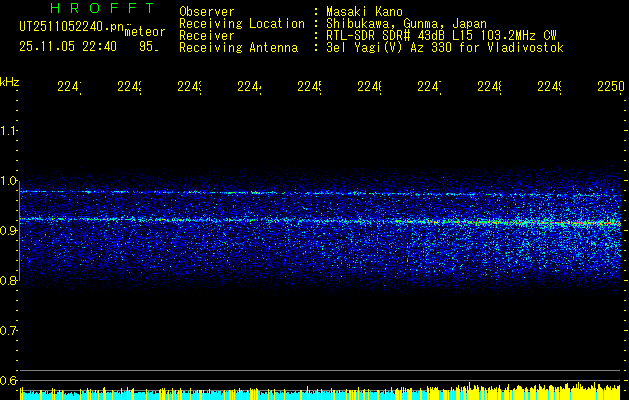Select the 3el Yagi(V) Az 330 antenna text
Screen dimensions: 629x400
[x=445, y=48]
